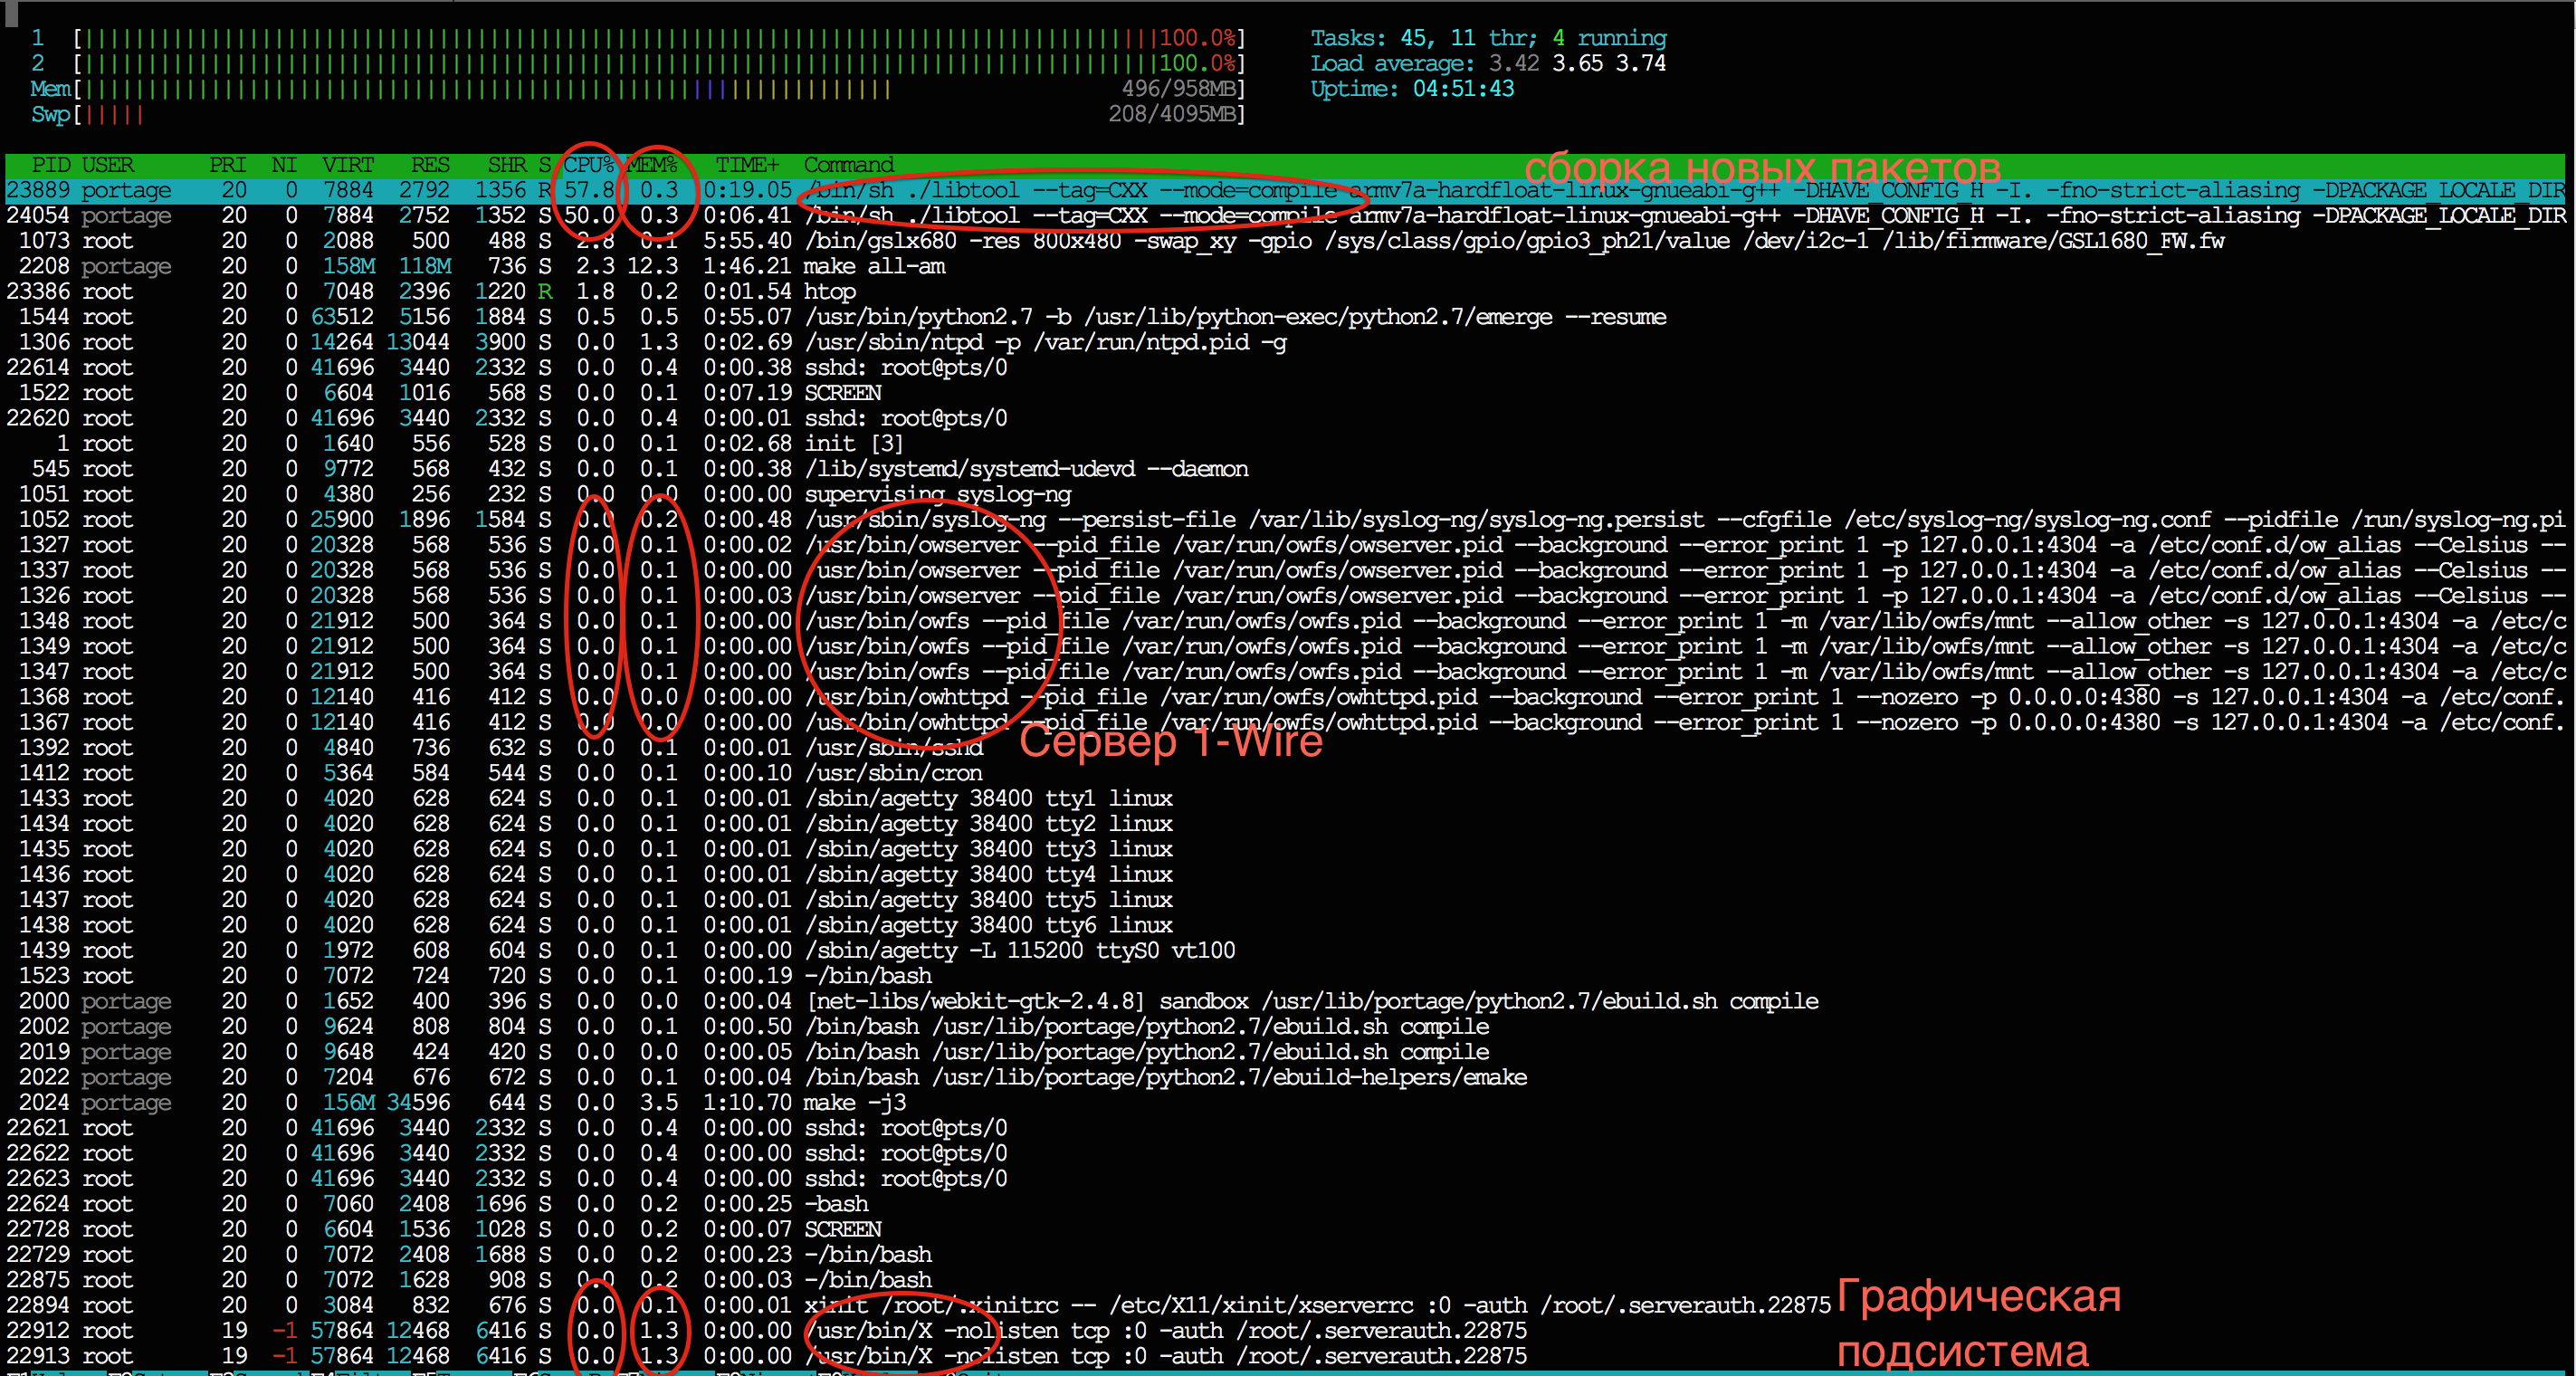Select the htop process row PID 23386

pyautogui.click(x=830, y=292)
